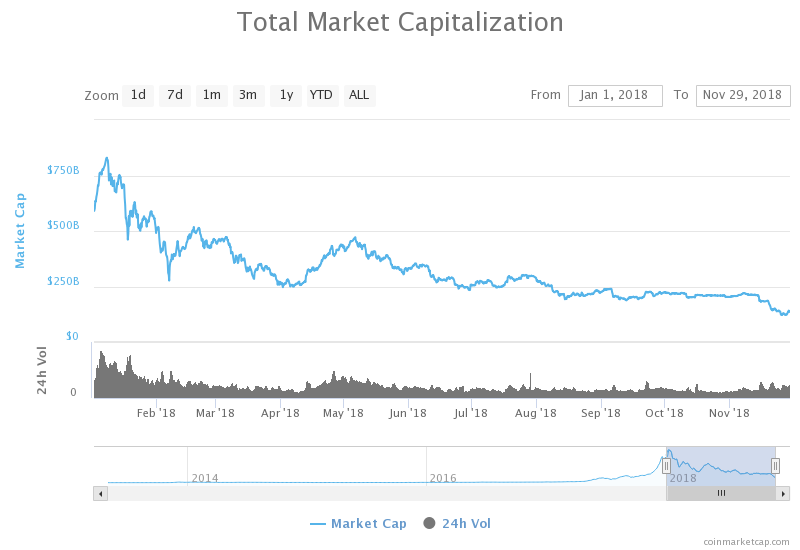Zoom chart to 1y
Image resolution: width=800 pixels, height=550 pixels.
pos(286,95)
